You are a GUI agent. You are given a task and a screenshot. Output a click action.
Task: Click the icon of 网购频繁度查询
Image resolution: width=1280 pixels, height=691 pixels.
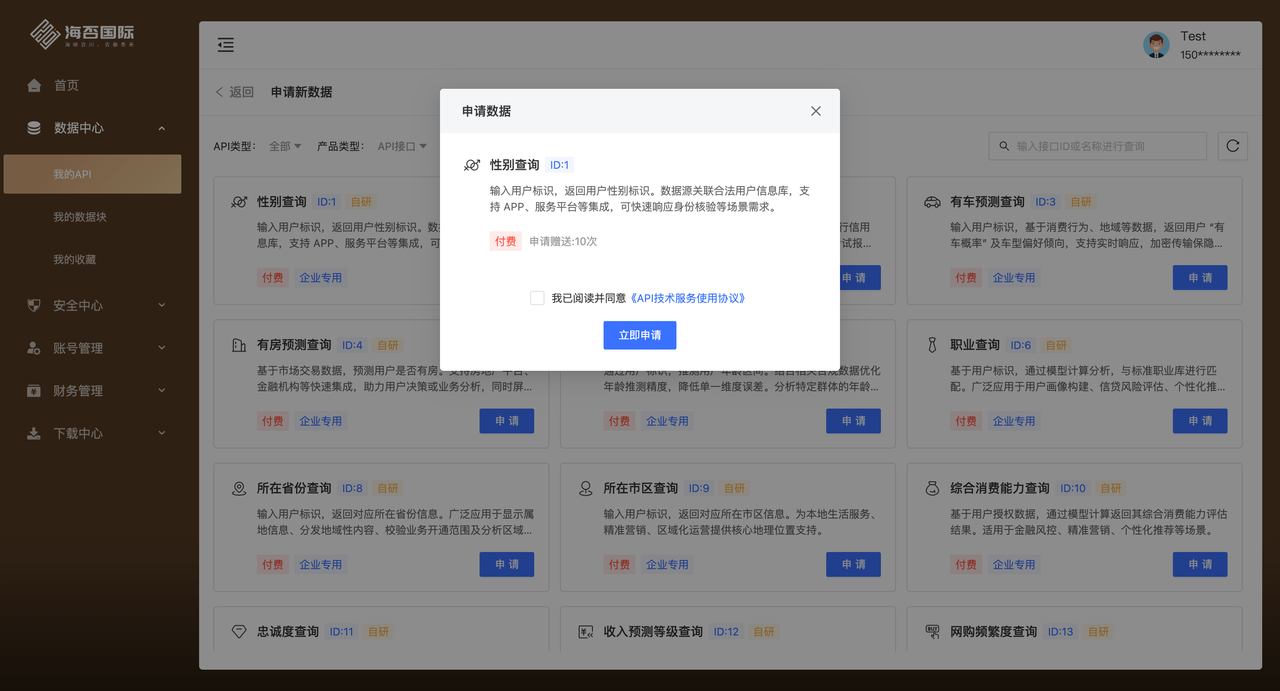[x=932, y=632]
